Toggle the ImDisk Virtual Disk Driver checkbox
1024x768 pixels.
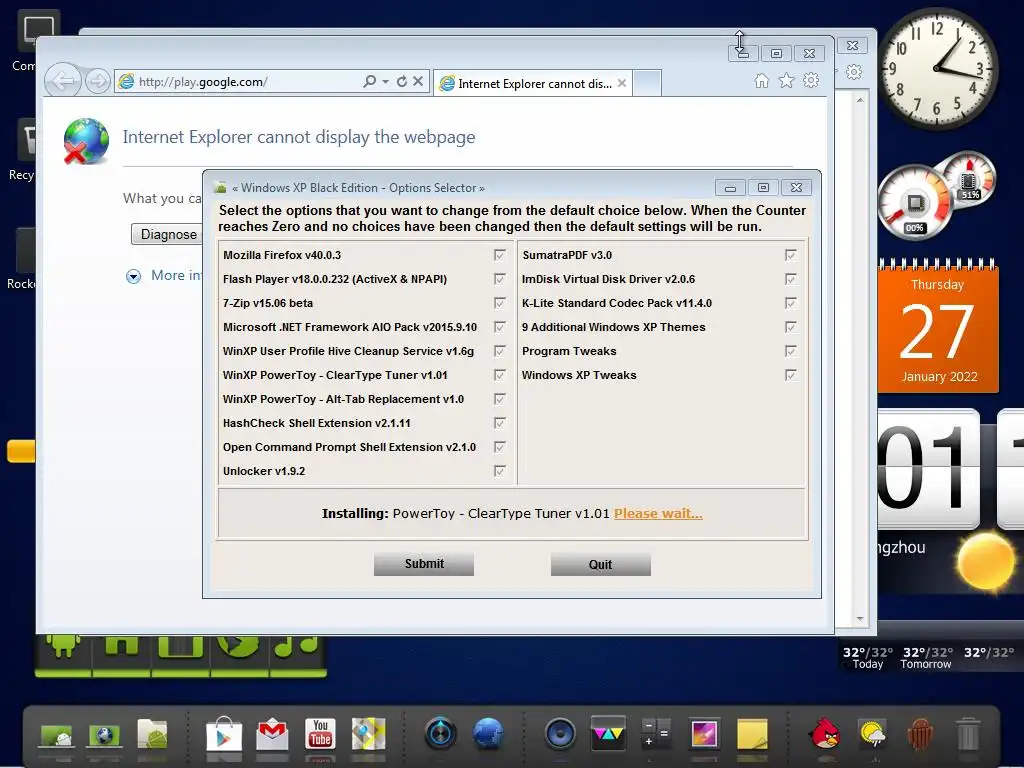[x=790, y=279]
